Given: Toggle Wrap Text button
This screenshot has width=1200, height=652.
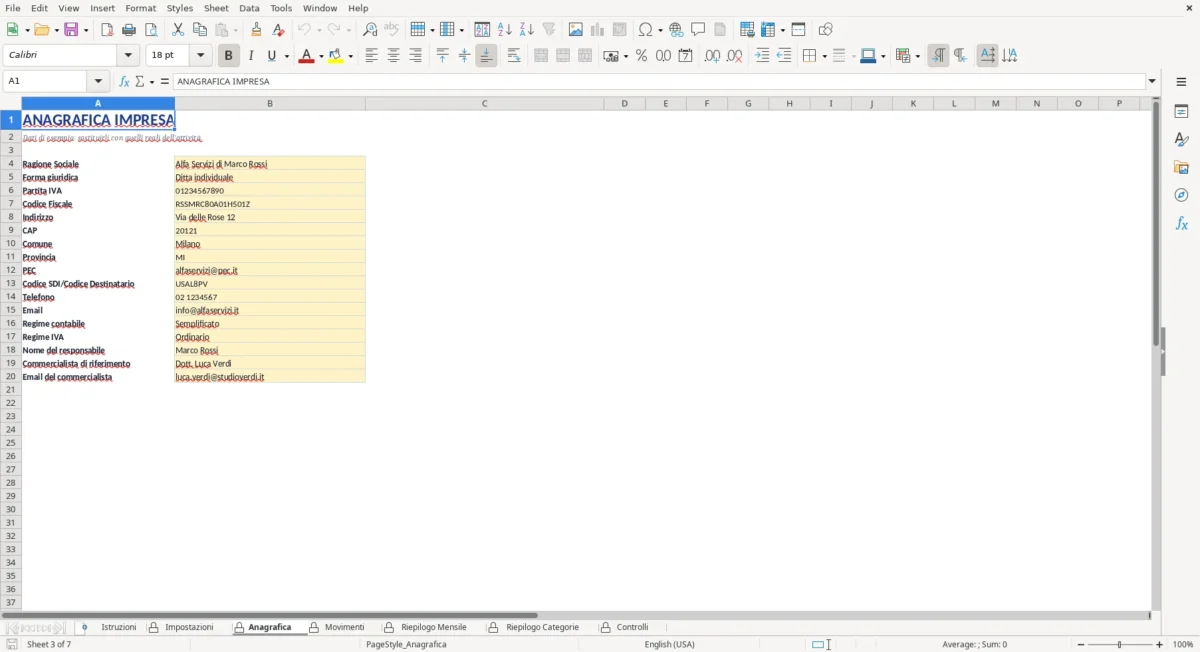Looking at the screenshot, I should pos(514,56).
